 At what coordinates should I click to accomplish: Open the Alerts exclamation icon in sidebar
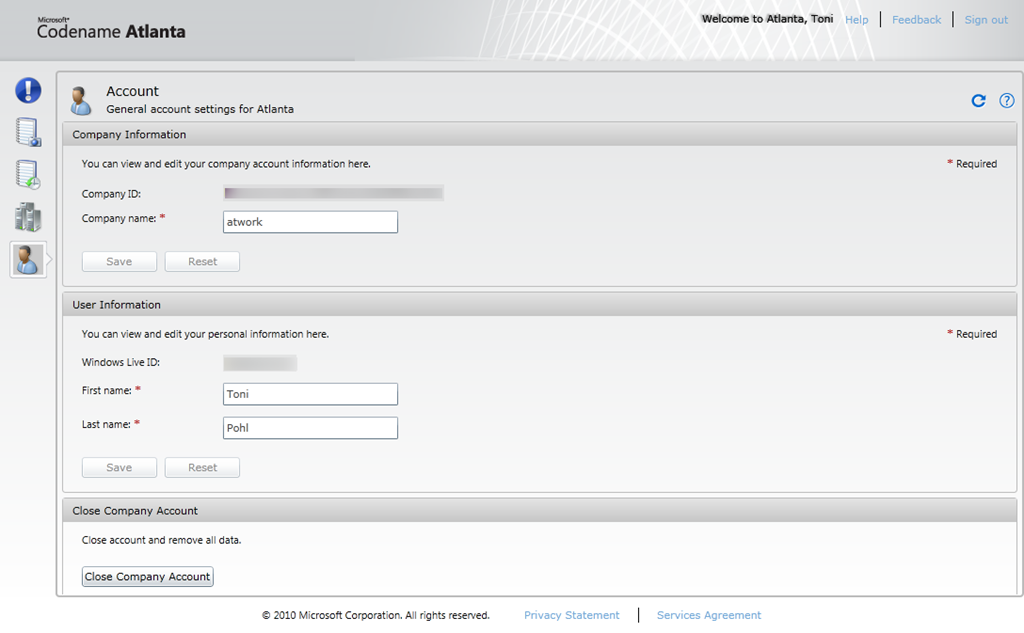point(28,90)
